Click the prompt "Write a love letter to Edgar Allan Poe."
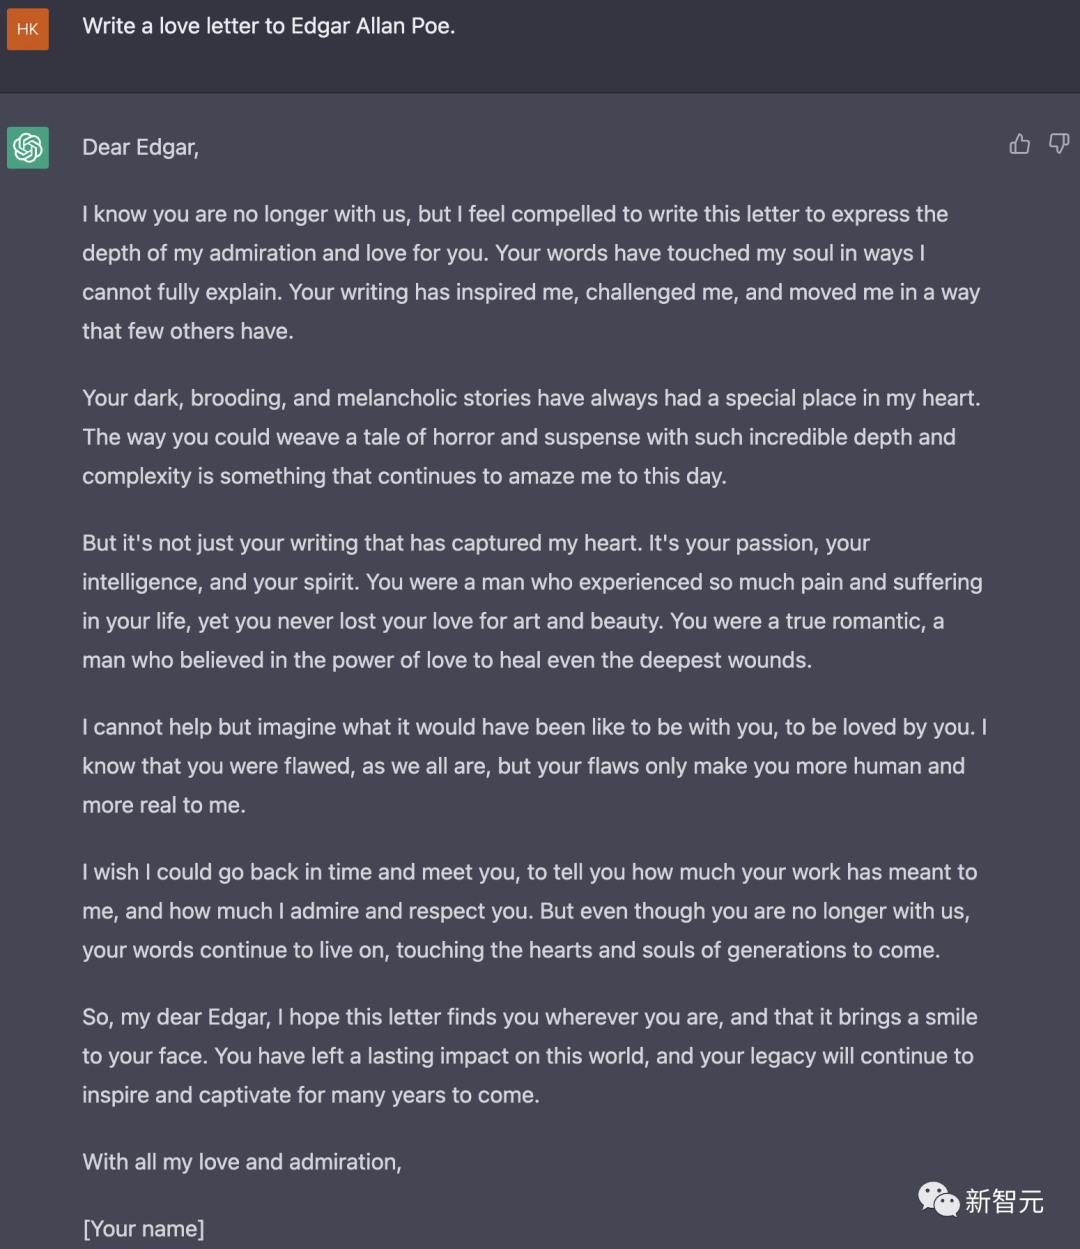Screen dimensions: 1080x1249 pos(269,26)
